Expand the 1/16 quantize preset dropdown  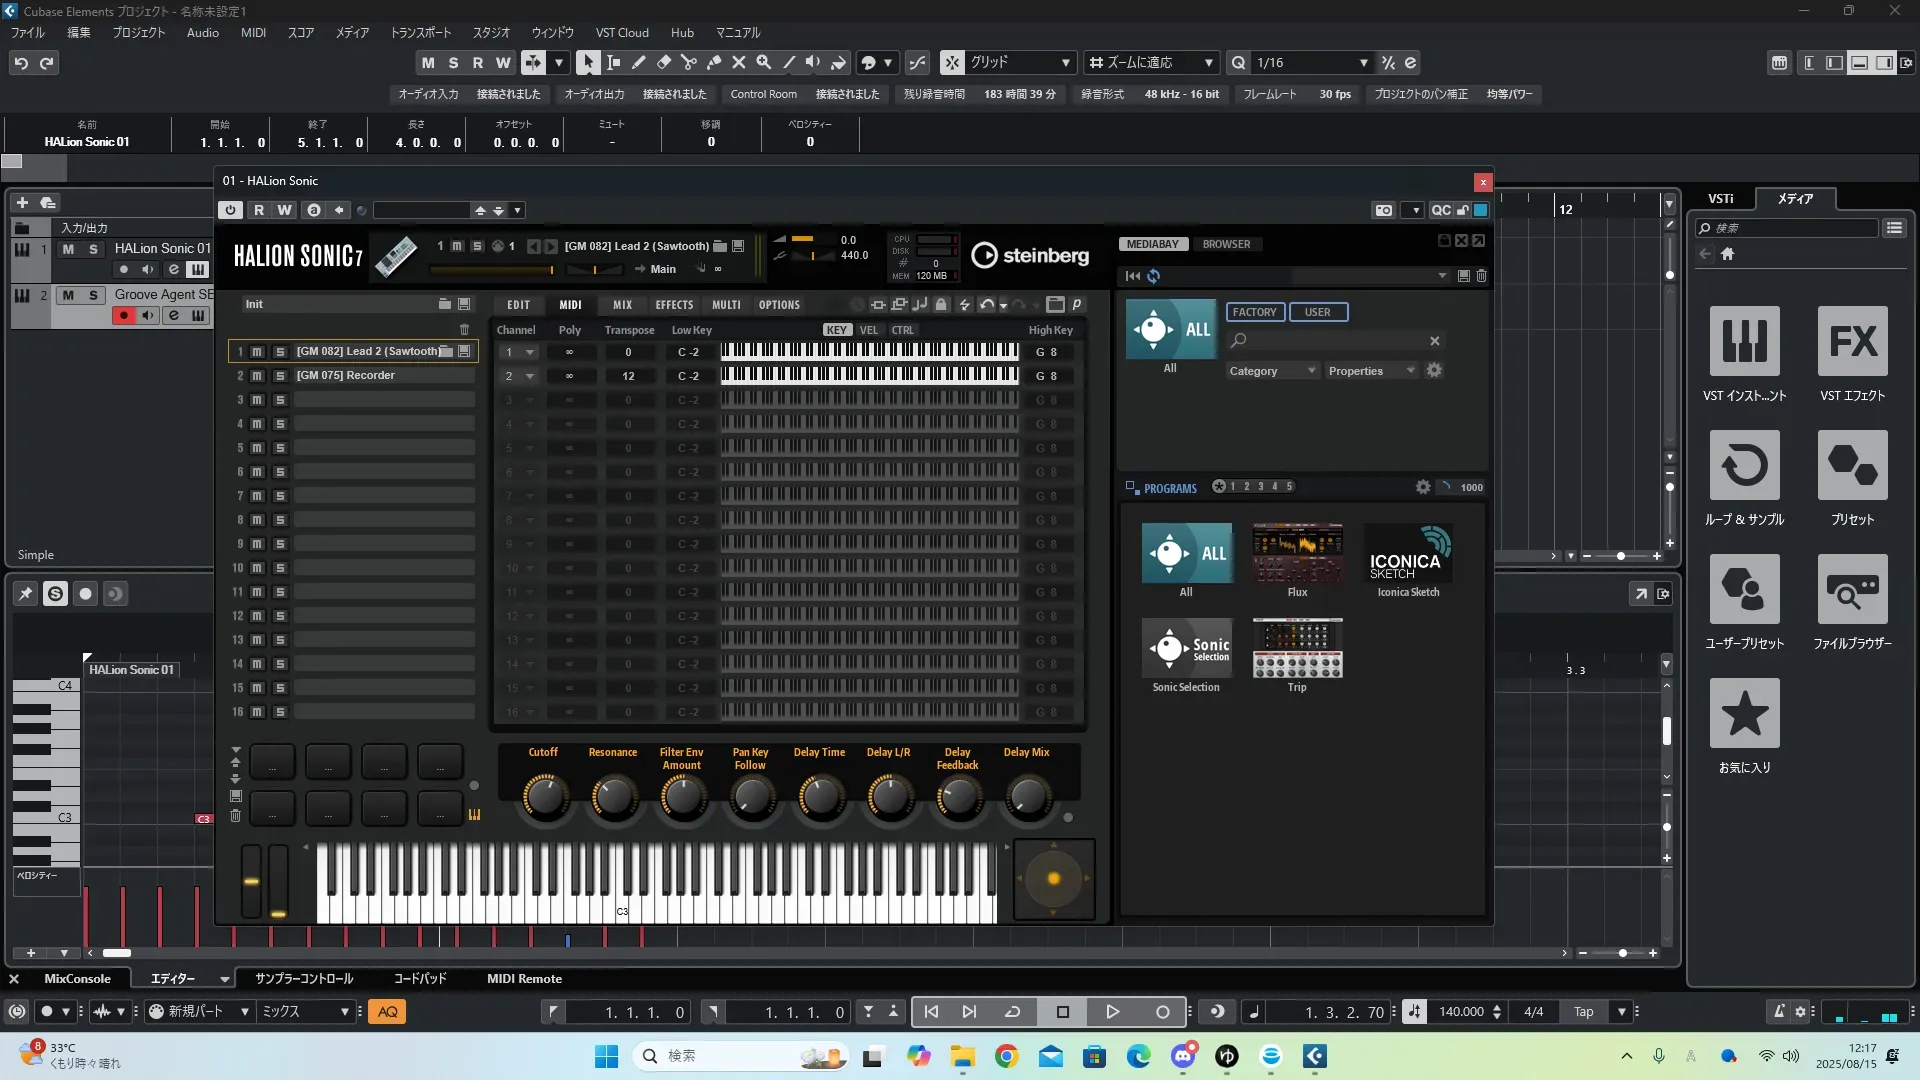click(x=1363, y=62)
